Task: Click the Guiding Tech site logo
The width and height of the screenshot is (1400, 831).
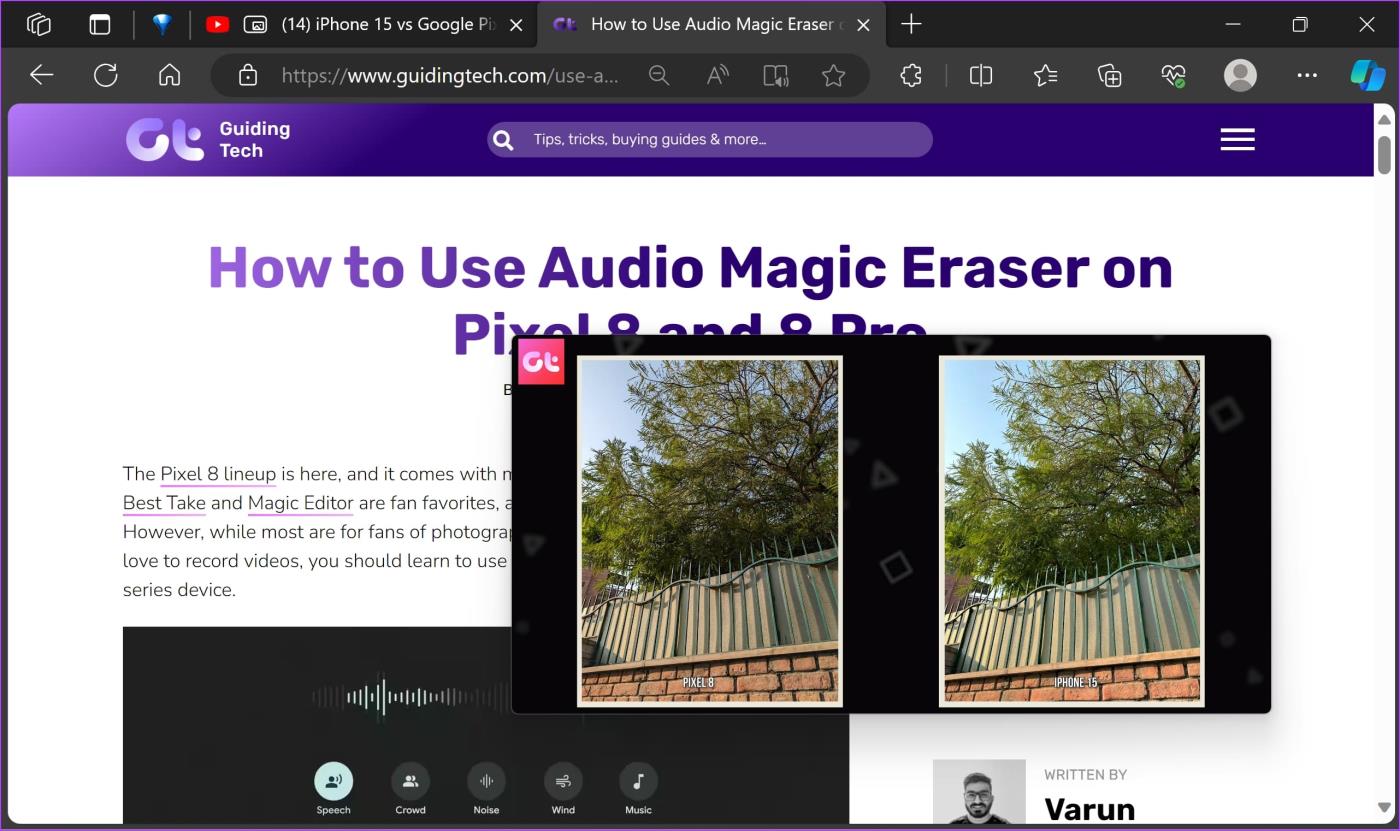Action: coord(208,140)
